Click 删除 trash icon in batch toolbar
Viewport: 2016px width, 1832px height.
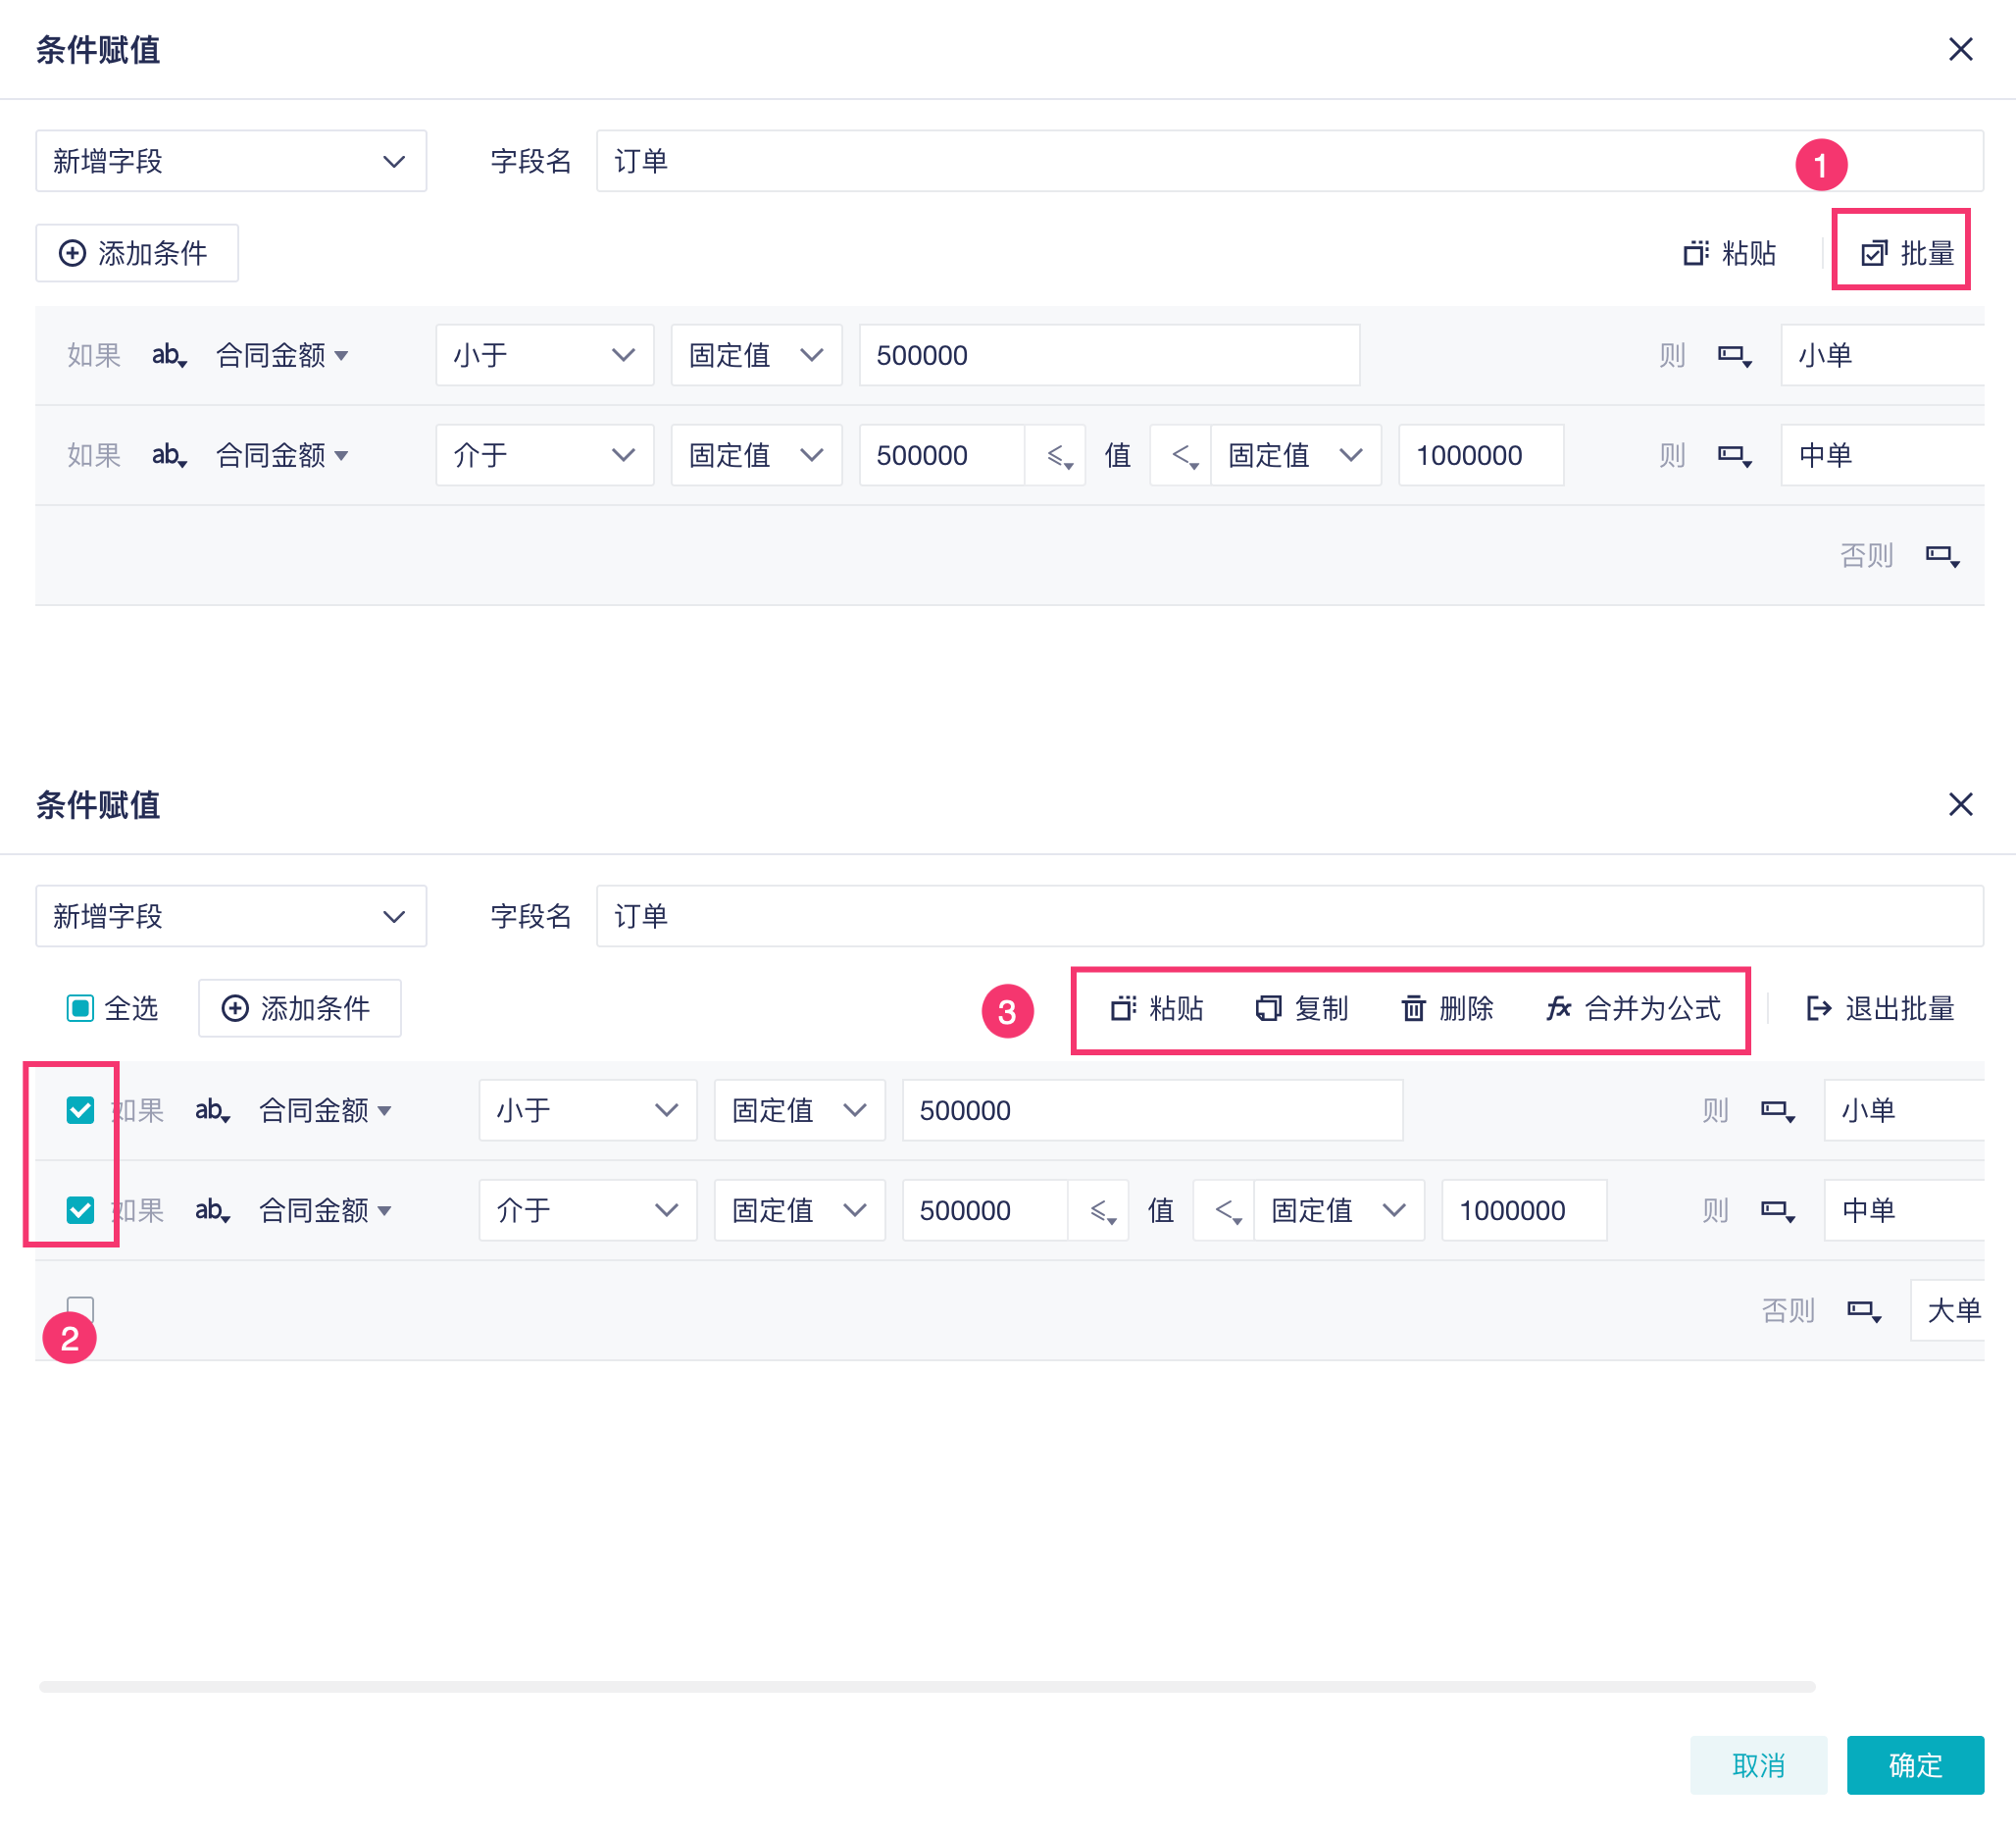[x=1413, y=1008]
